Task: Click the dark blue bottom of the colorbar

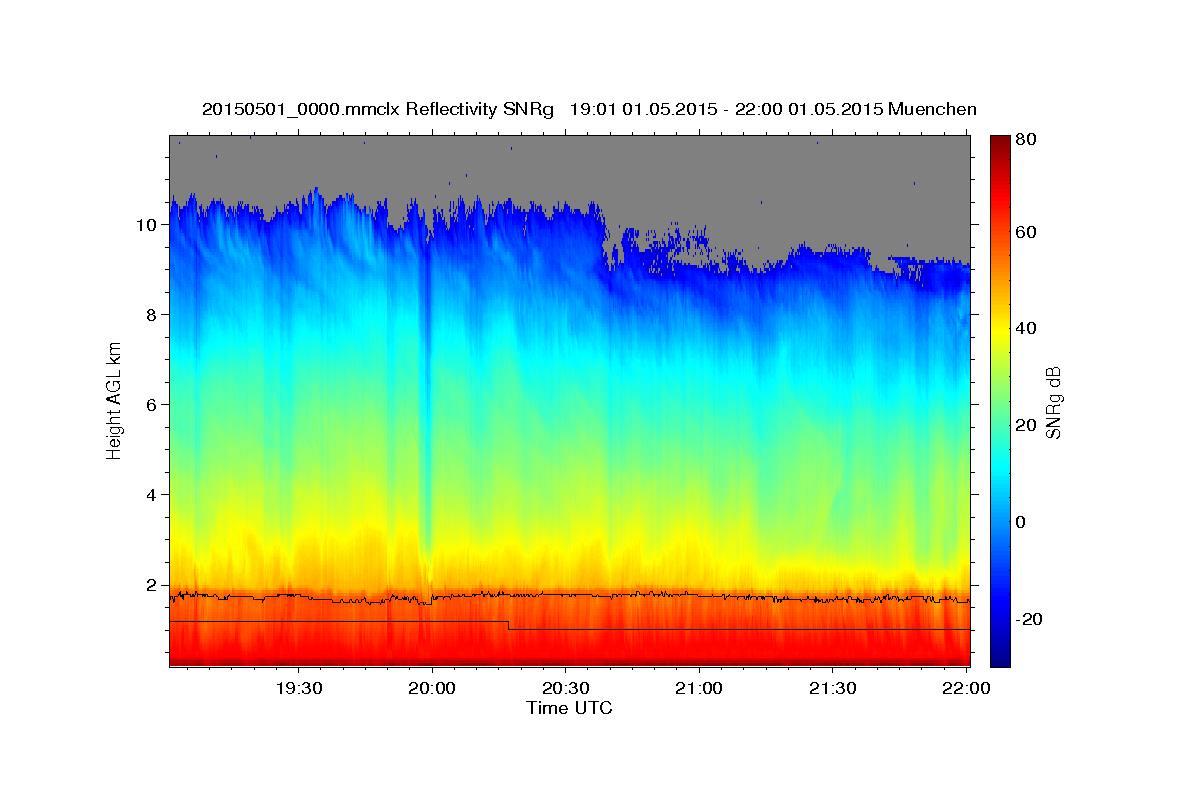Action: [x=1000, y=655]
